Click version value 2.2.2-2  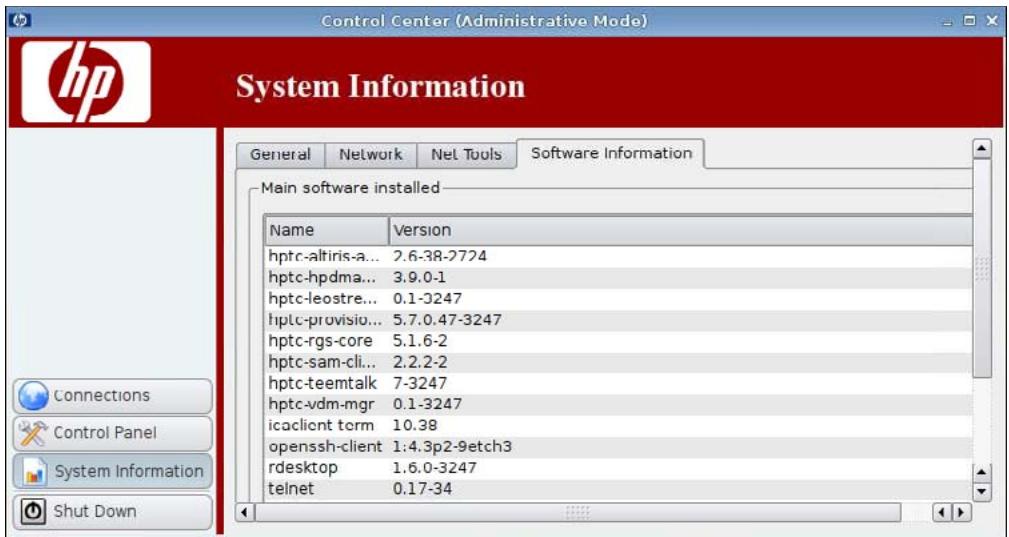point(420,362)
